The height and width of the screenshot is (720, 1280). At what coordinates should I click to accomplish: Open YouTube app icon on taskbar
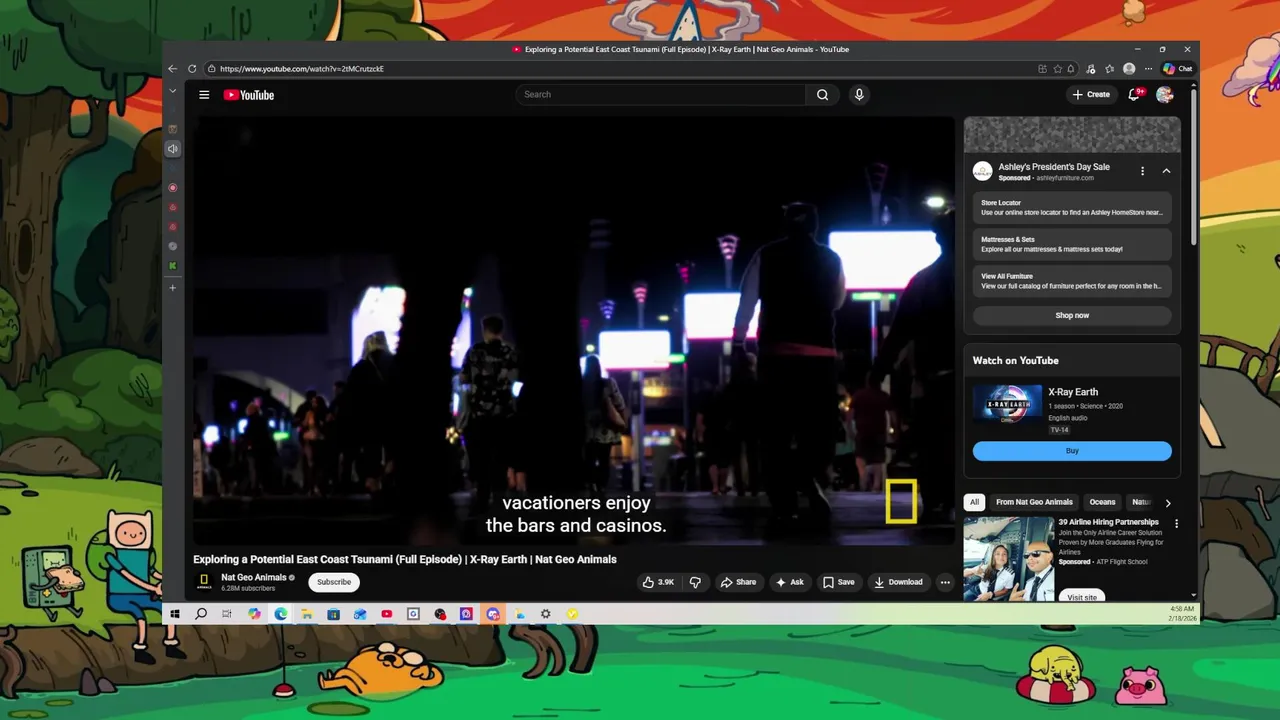coord(386,614)
